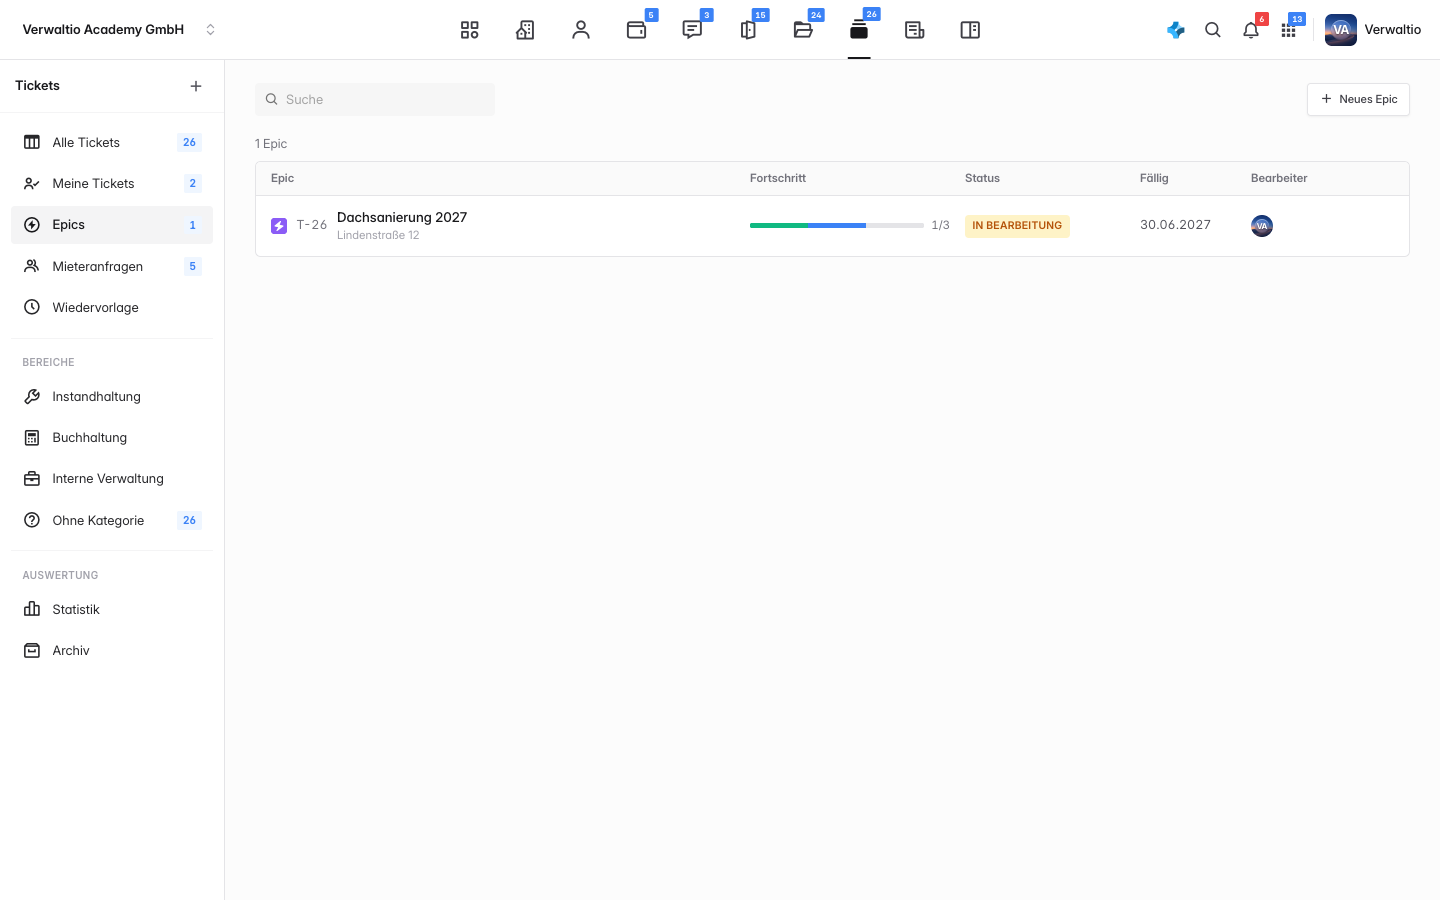The height and width of the screenshot is (900, 1440).
Task: Open the door icon with badge 15
Action: [748, 30]
